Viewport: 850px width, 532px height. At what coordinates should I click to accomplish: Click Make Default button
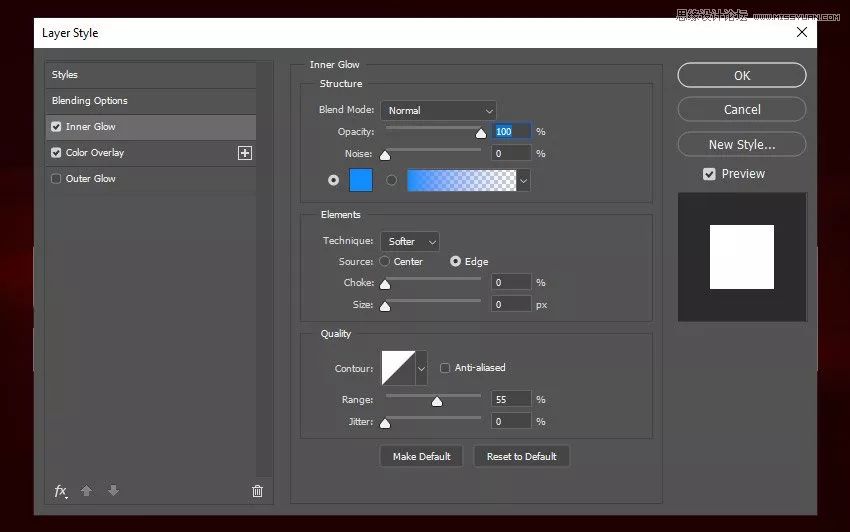(x=421, y=457)
